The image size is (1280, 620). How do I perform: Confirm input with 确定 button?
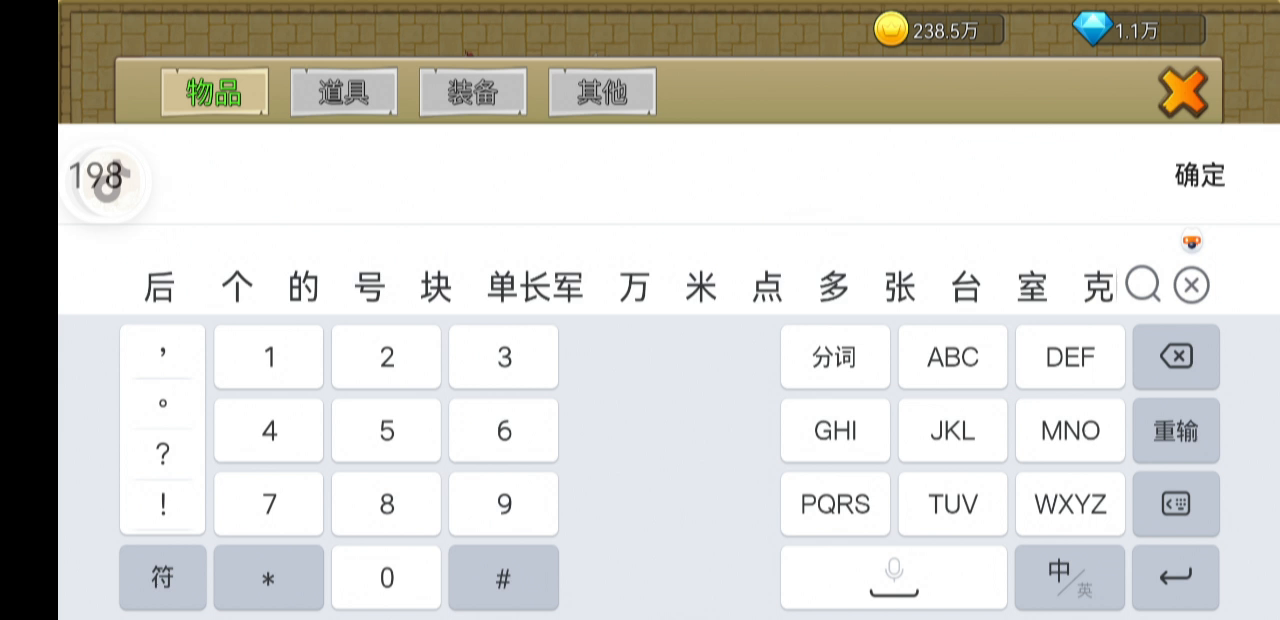tap(1199, 176)
